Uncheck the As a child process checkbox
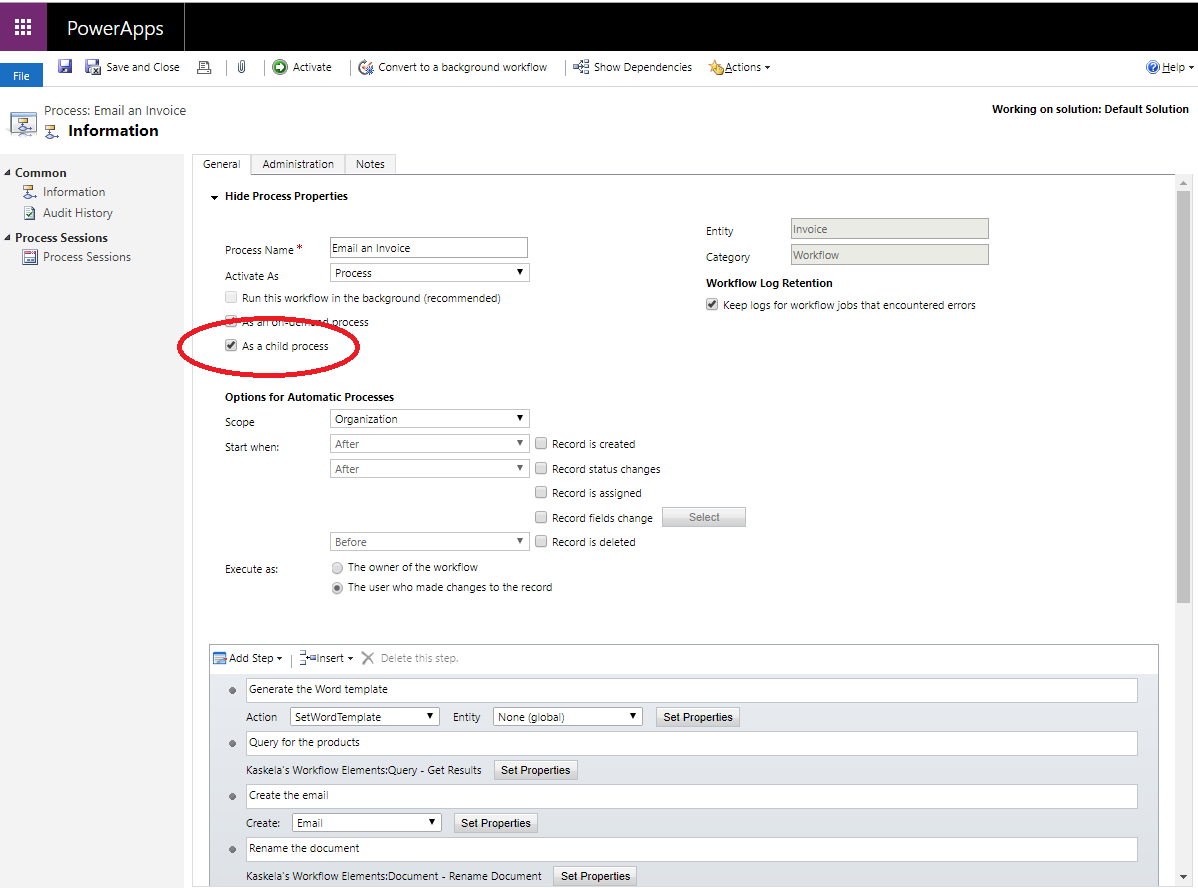1198x888 pixels. [232, 346]
